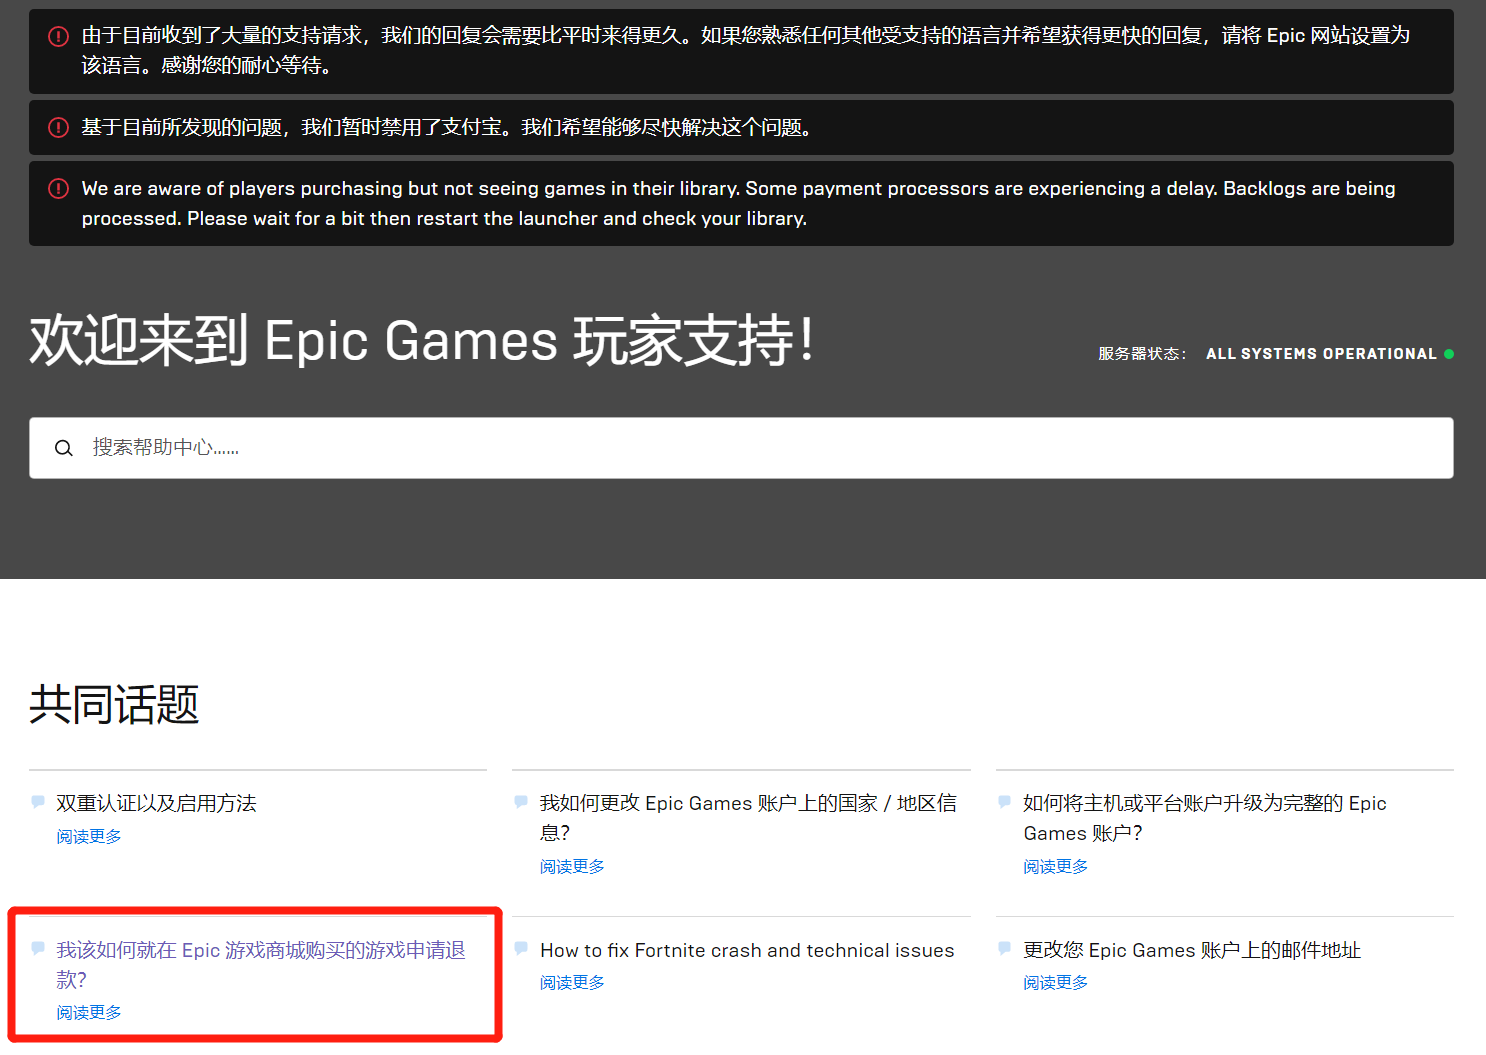Viewport: 1486px width, 1055px height.
Task: Open the article on changing country / 地区信息
Action: click(x=748, y=817)
